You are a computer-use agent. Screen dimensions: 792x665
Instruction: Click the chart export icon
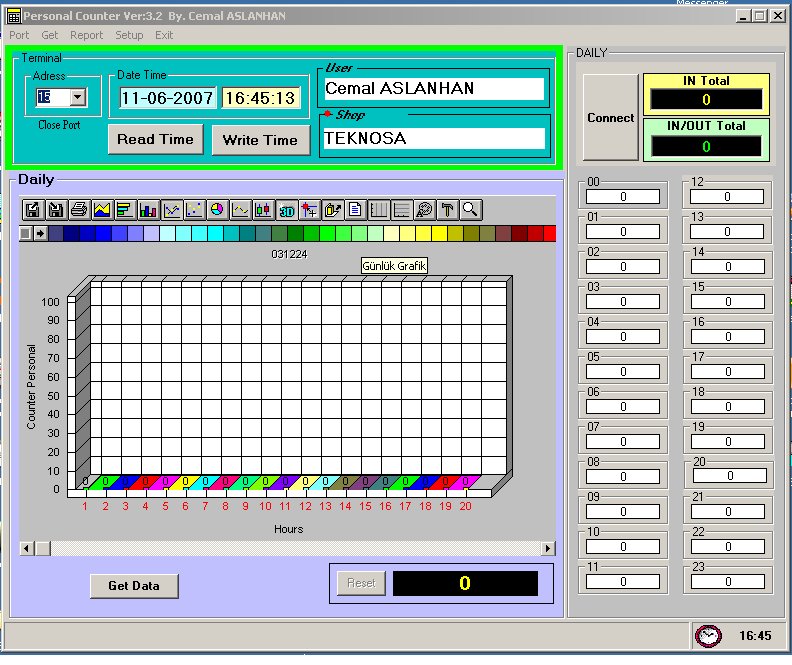(x=332, y=210)
